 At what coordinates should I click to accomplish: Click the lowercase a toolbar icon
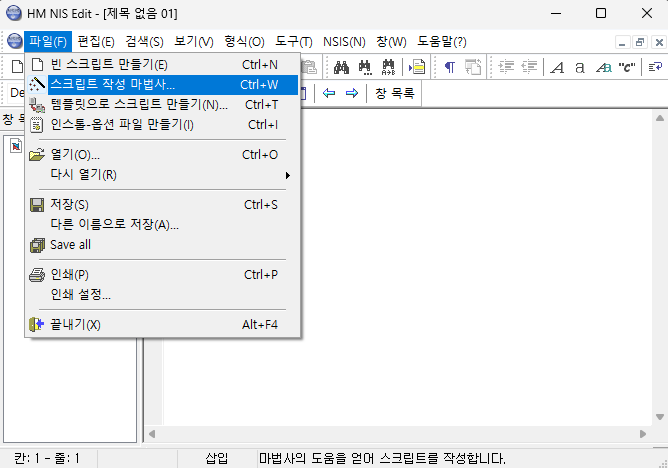pos(580,67)
